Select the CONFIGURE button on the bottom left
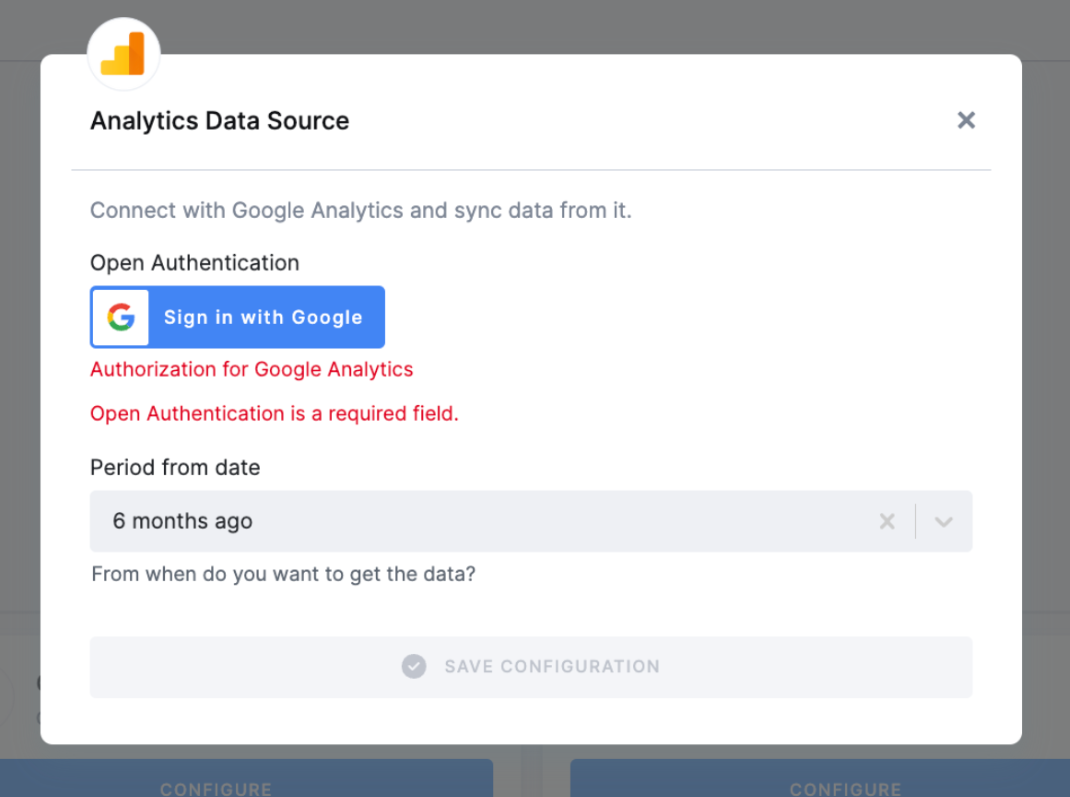1070x797 pixels. [x=216, y=788]
